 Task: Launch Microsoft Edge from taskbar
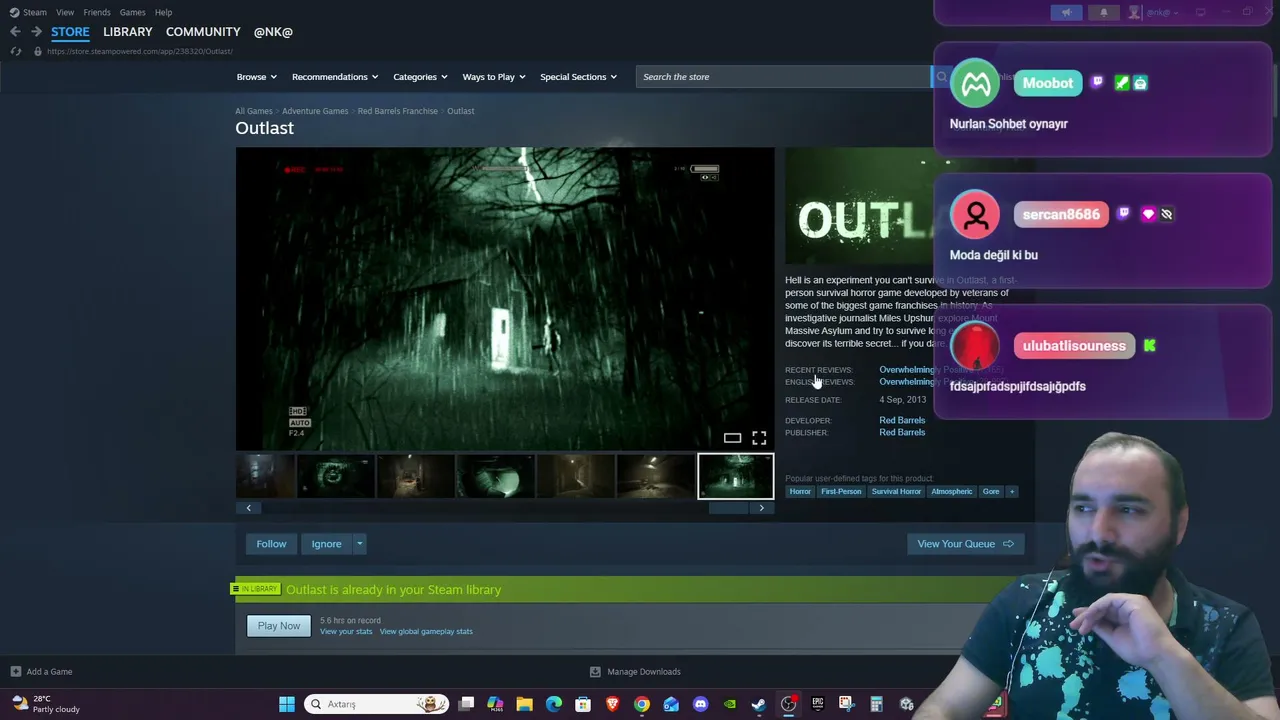(554, 704)
